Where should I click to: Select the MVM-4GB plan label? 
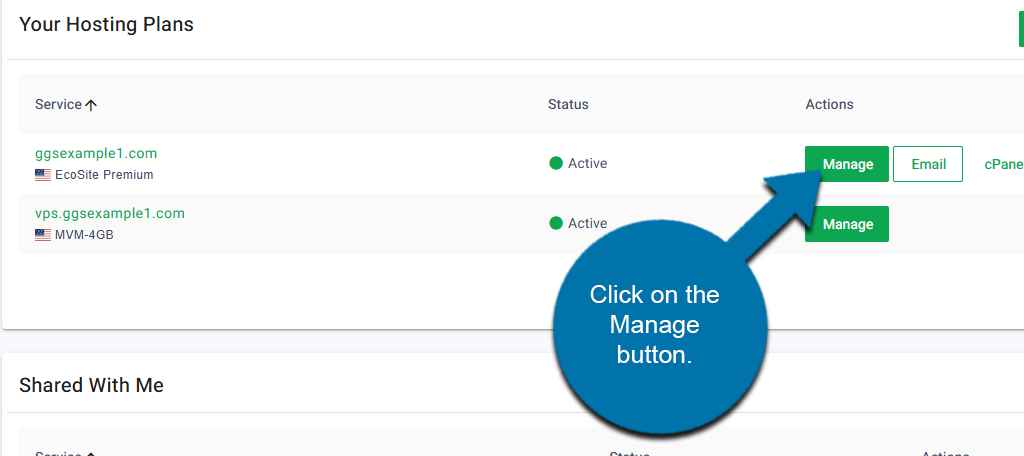click(84, 235)
